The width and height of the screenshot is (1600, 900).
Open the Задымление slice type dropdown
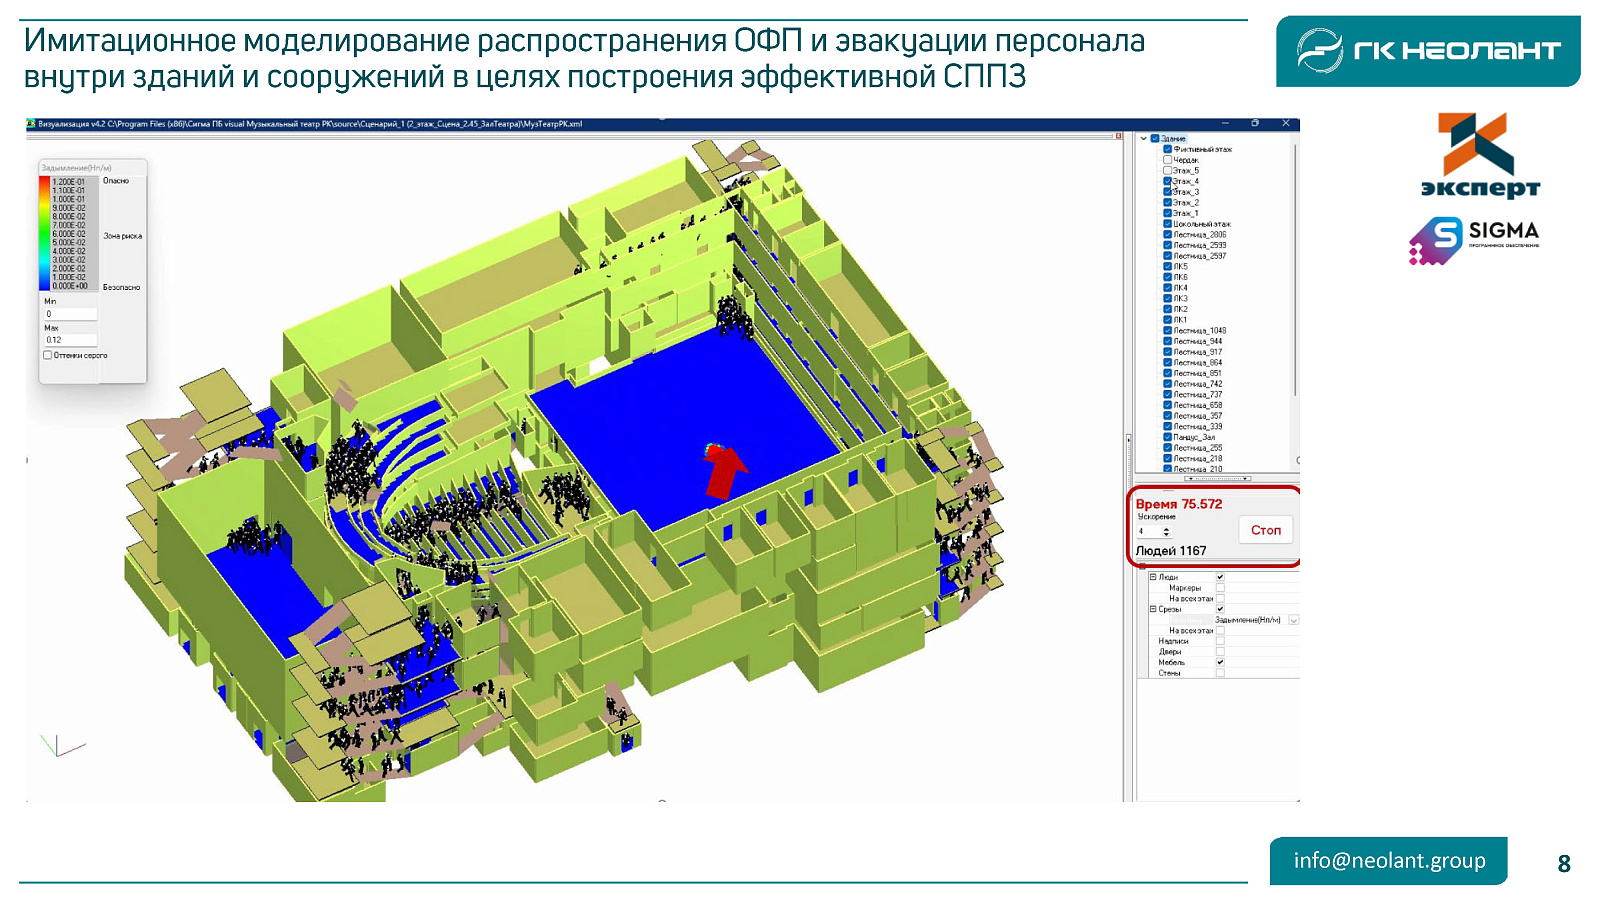pyautogui.click(x=1293, y=620)
